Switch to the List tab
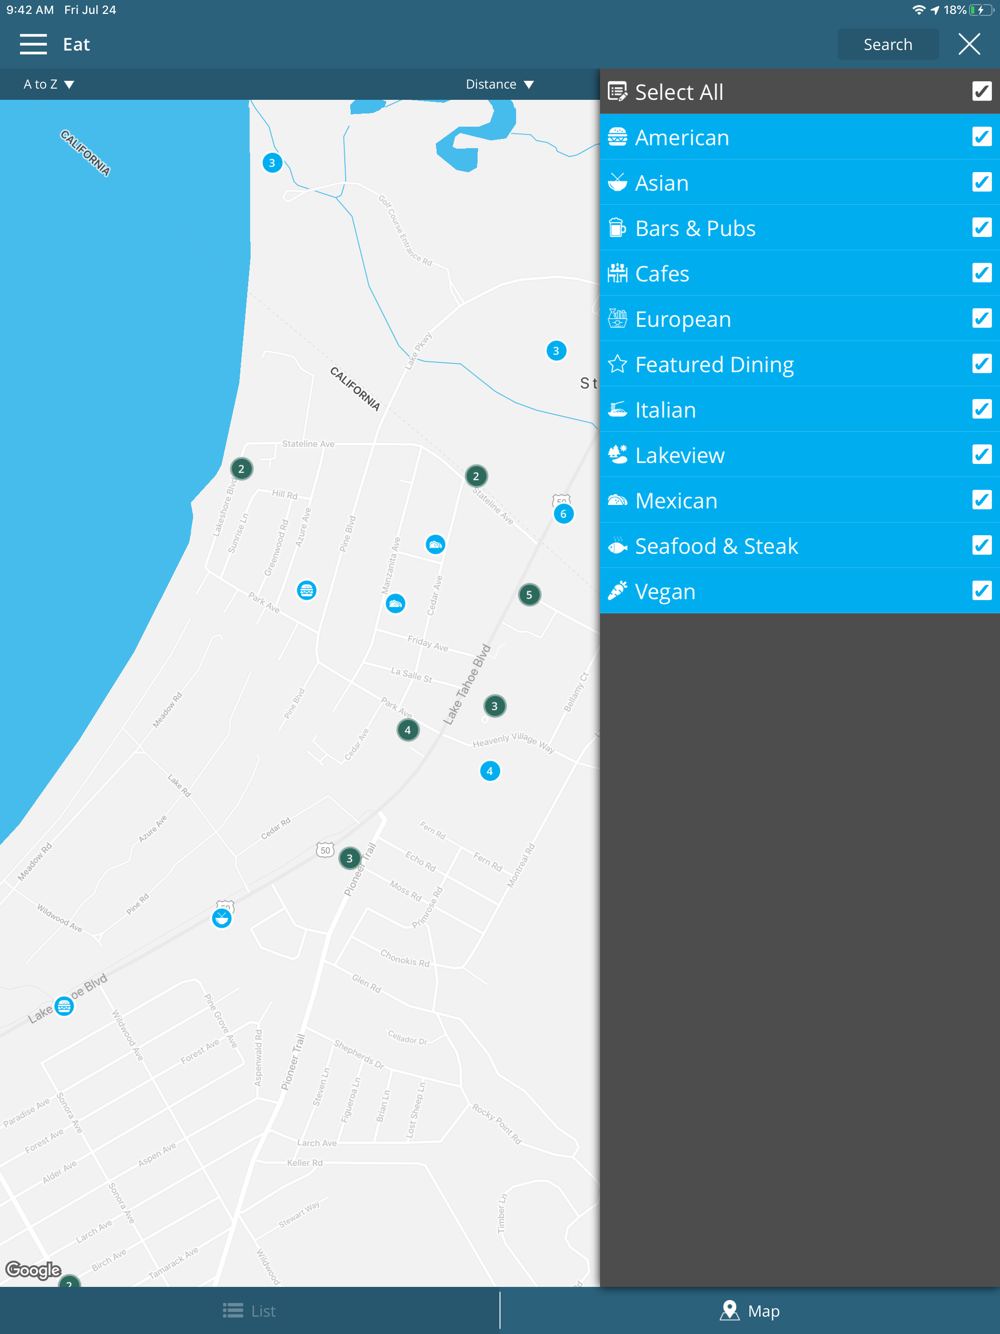 coord(250,1311)
